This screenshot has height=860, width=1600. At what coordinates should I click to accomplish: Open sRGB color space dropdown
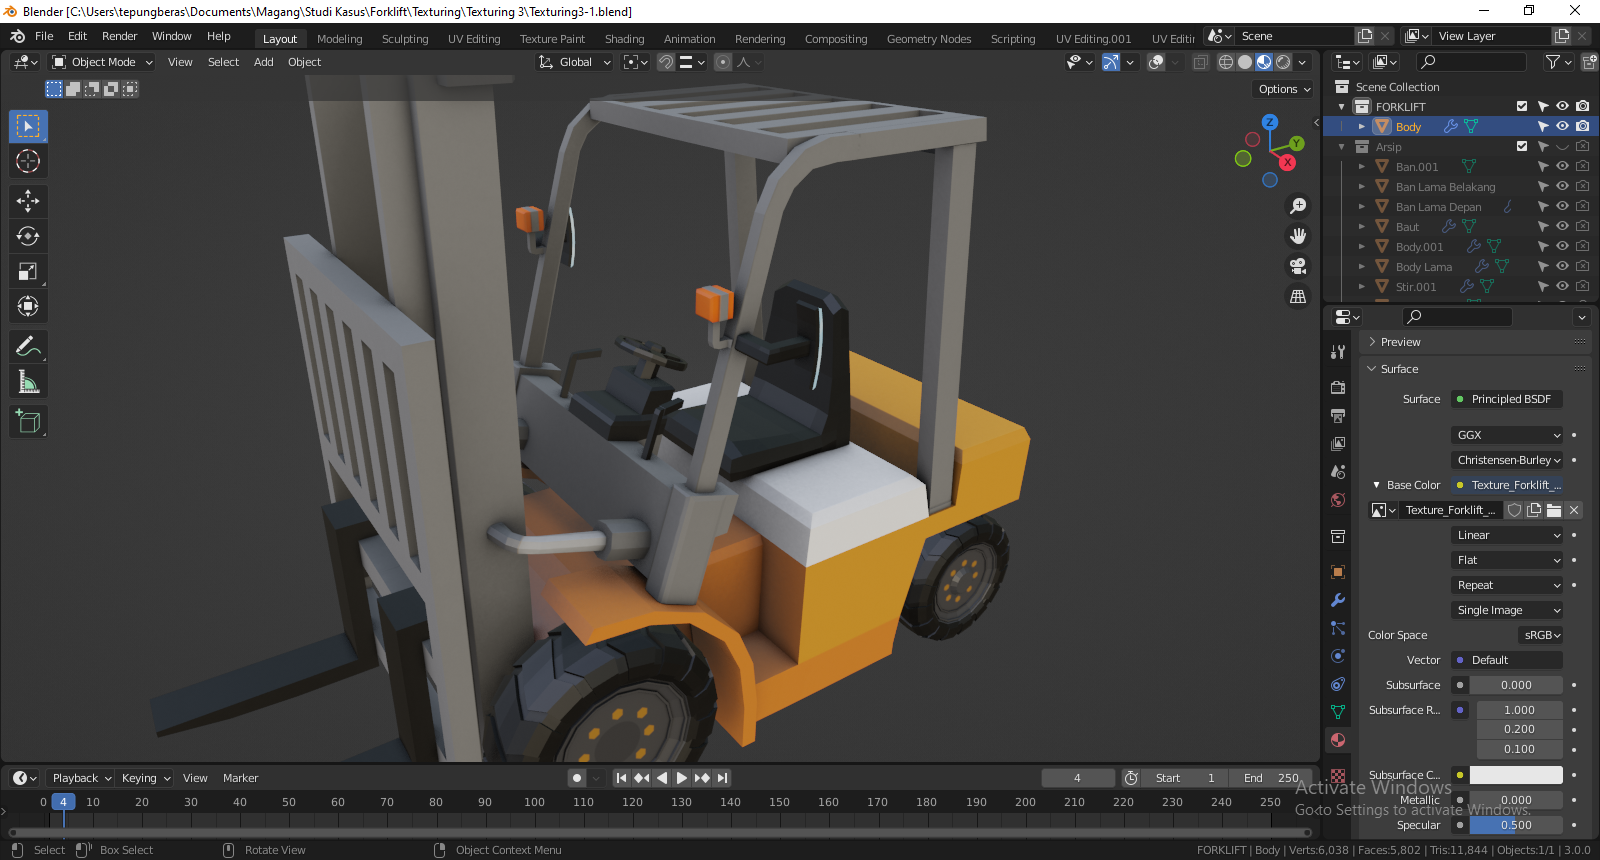(1541, 635)
